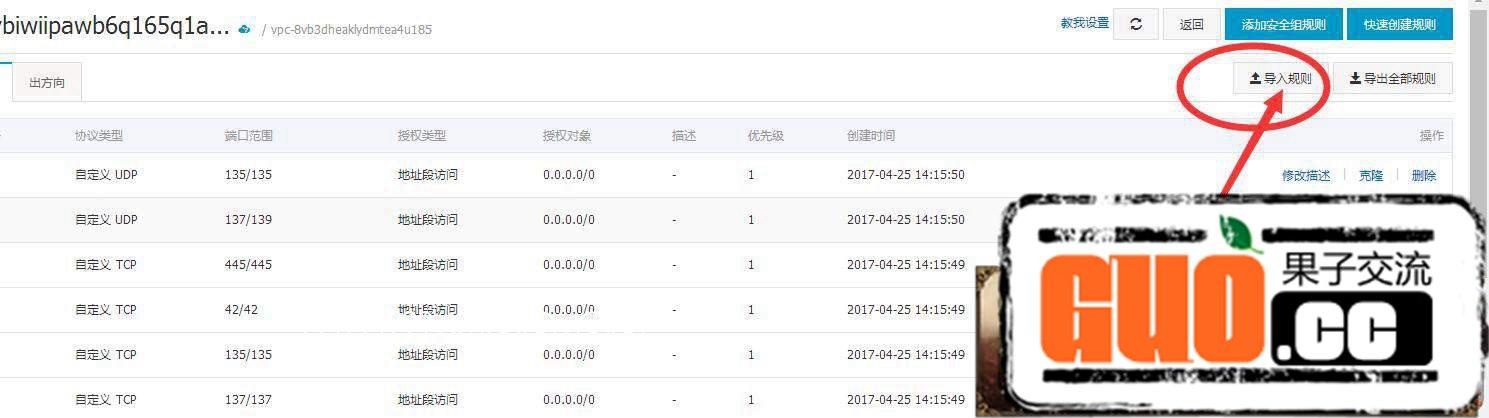This screenshot has height=418, width=1489.
Task: Click the 端口范围 column header
Action: pyautogui.click(x=249, y=135)
